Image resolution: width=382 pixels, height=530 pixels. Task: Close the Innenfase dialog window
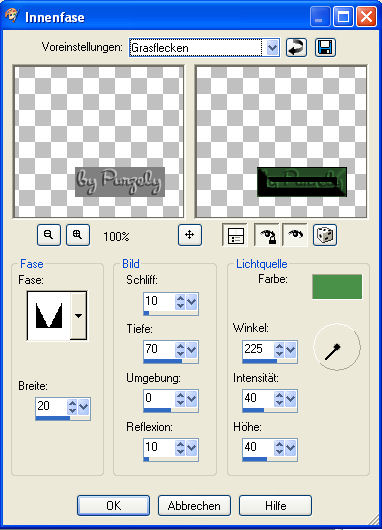point(366,17)
